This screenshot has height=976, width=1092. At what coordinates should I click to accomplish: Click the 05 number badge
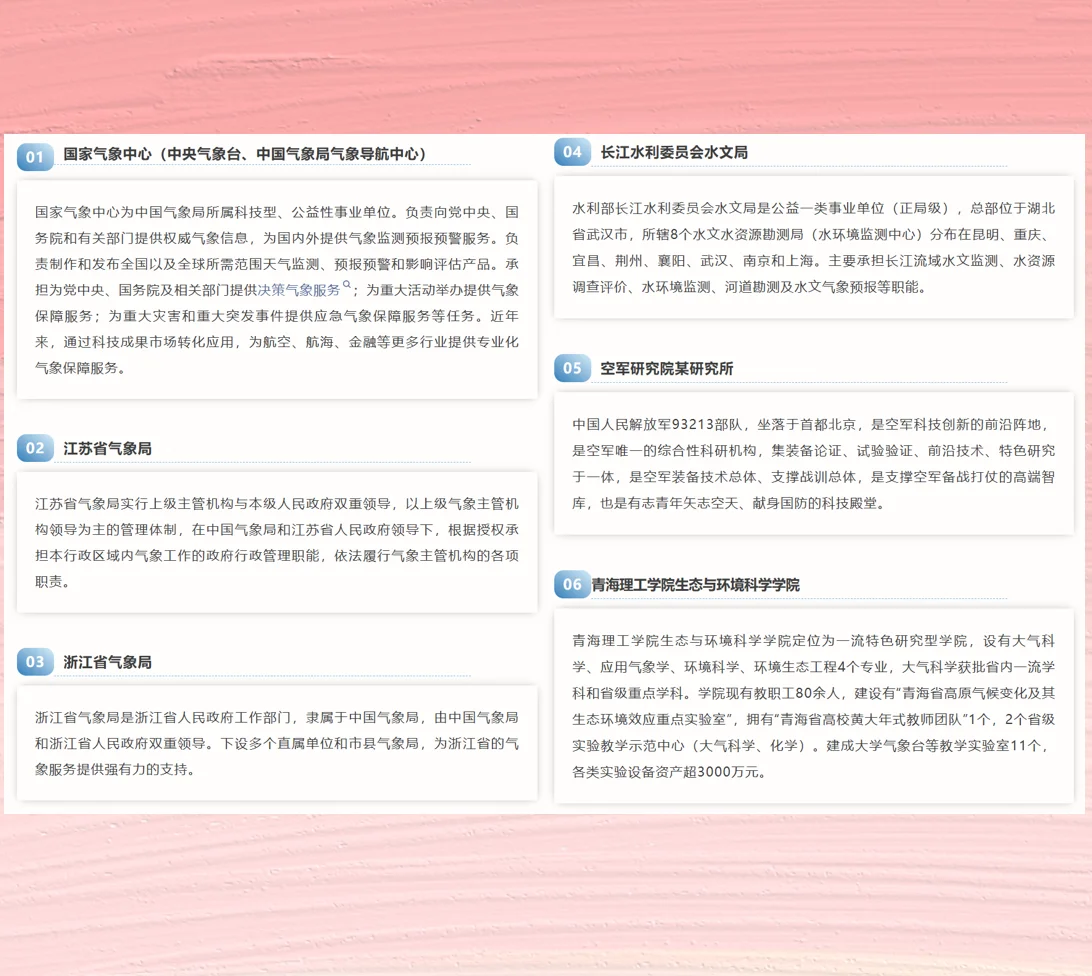(x=572, y=368)
